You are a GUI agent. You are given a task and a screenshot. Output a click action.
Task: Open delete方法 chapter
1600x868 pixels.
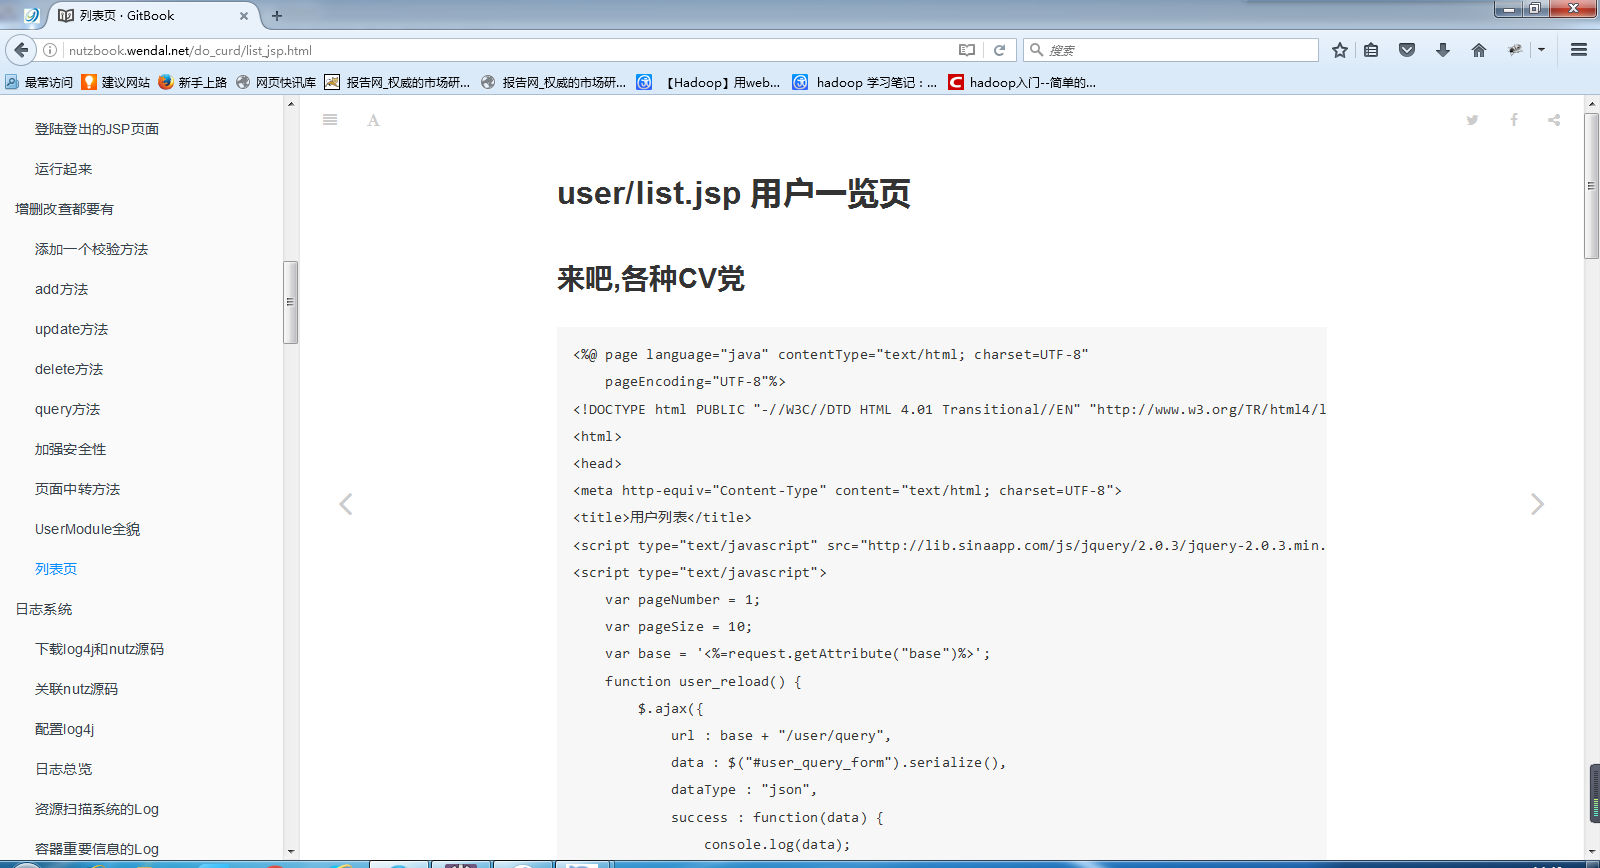click(69, 369)
